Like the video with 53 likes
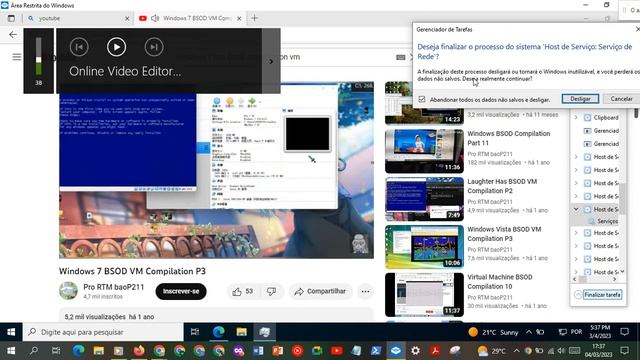The width and height of the screenshot is (640, 360). point(243,291)
